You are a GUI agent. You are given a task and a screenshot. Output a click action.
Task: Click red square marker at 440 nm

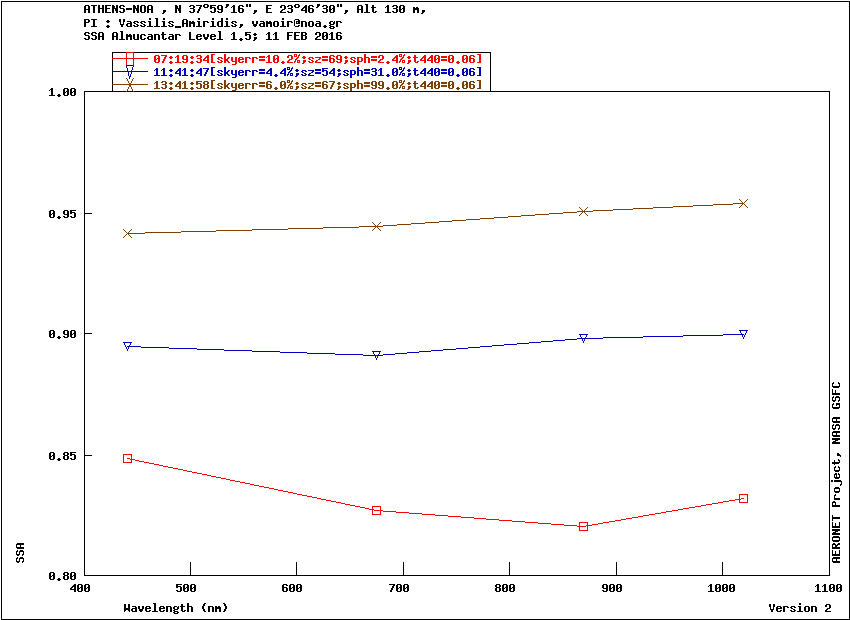pyautogui.click(x=127, y=458)
